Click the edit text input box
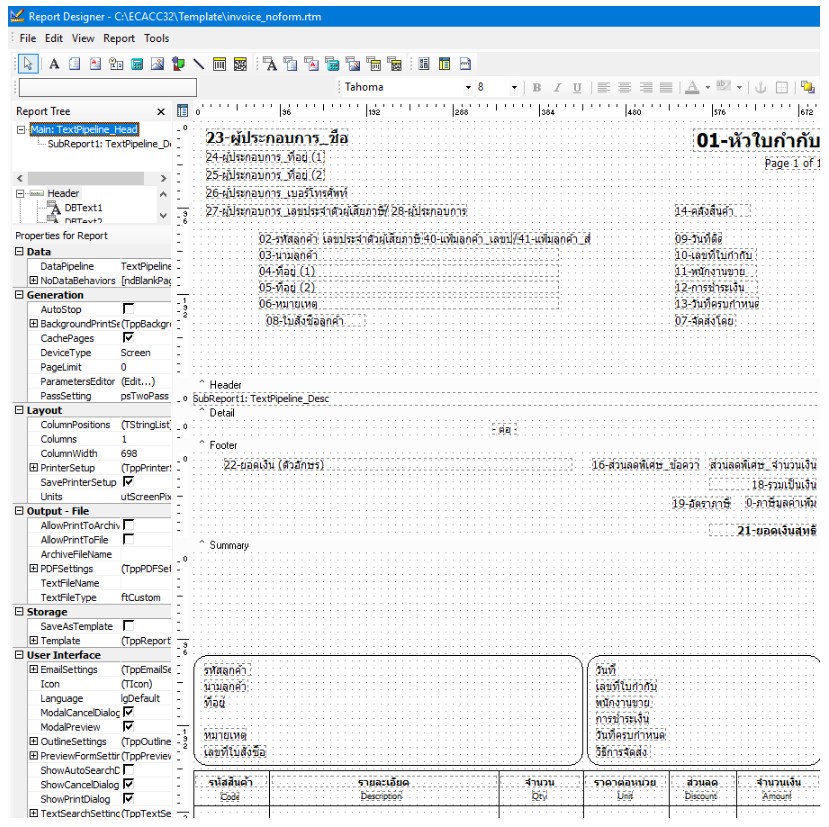829x827 pixels. coord(108,87)
